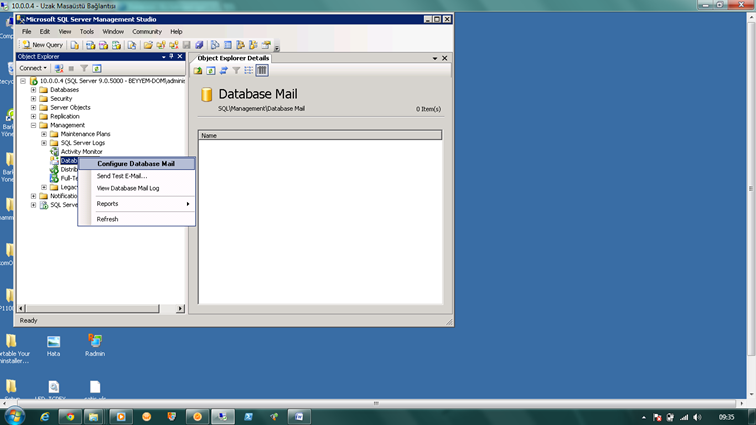Viewport: 756px width, 425px height.
Task: Click the volume icon in system tray
Action: 697,417
